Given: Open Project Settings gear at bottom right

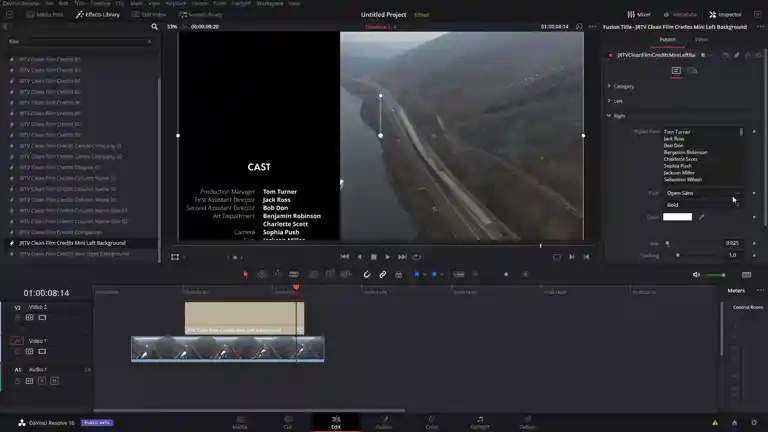Looking at the screenshot, I should click(x=754, y=423).
